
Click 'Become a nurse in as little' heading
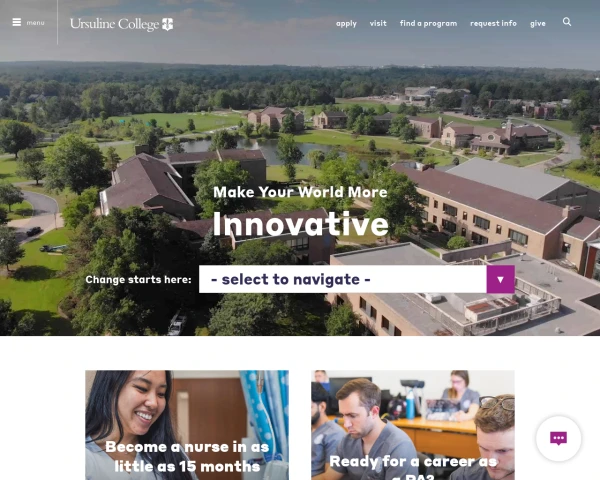187,457
